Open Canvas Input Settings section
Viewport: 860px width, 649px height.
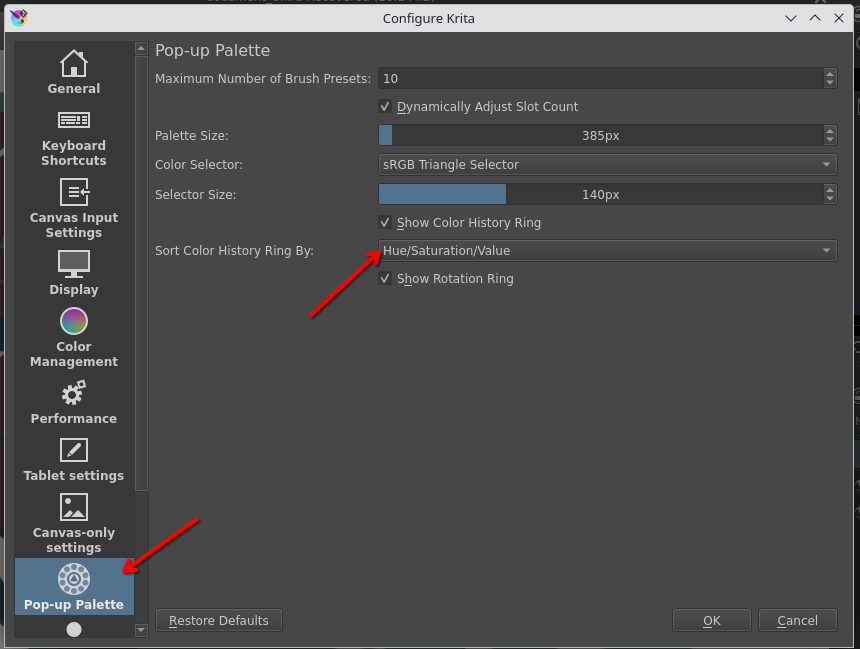point(74,208)
